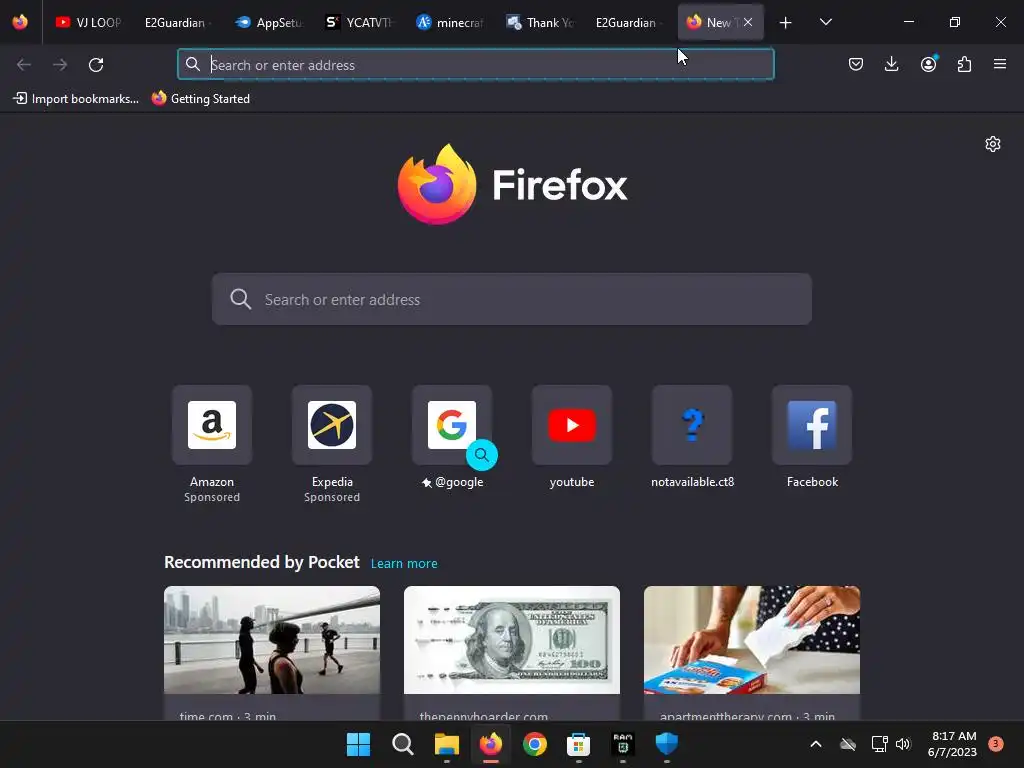
Task: Open the clock showing 8:17 AM
Action: click(952, 744)
